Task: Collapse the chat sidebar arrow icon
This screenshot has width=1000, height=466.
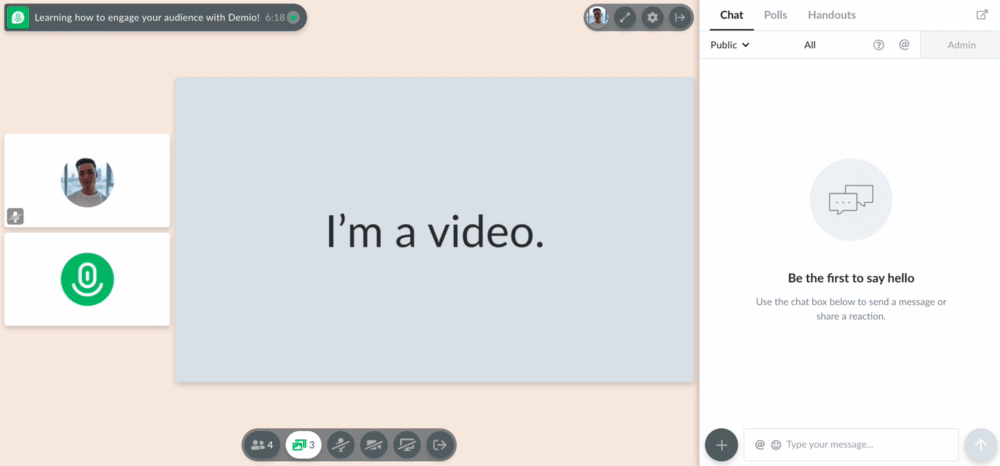Action: click(x=679, y=18)
